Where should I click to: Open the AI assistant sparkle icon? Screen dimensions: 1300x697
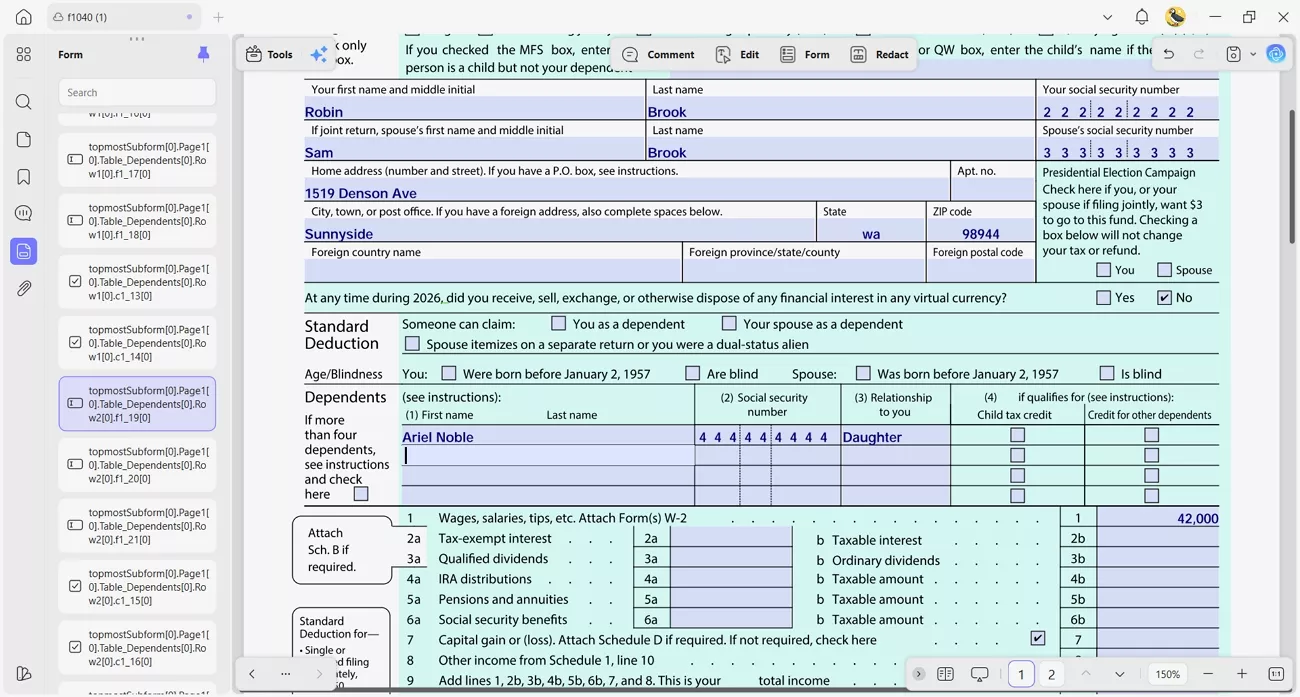[x=318, y=55]
